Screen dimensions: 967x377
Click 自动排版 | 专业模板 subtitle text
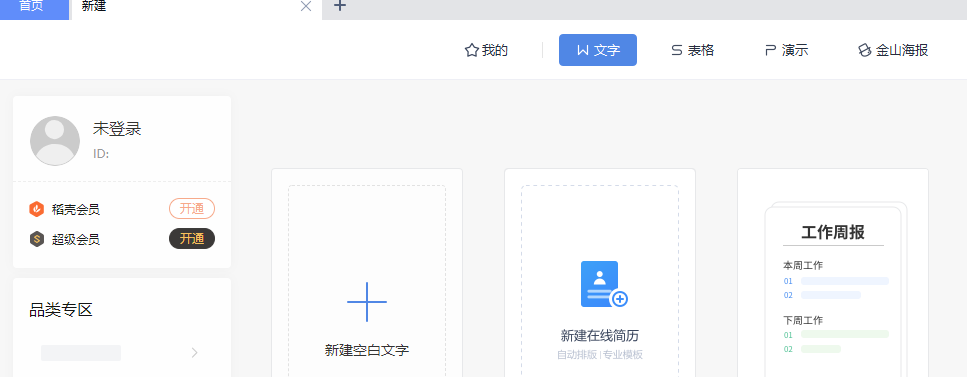coord(599,355)
